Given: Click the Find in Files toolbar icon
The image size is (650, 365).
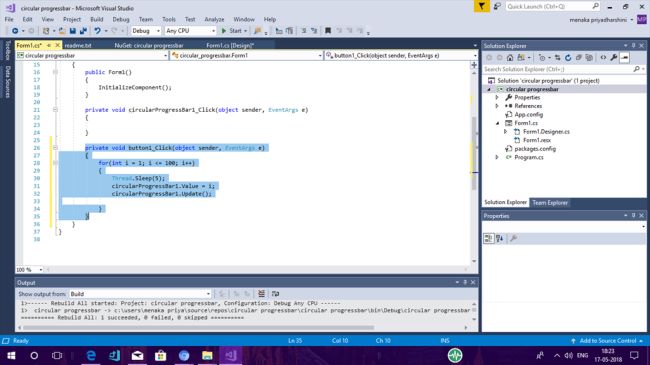Looking at the screenshot, I should pos(257,31).
